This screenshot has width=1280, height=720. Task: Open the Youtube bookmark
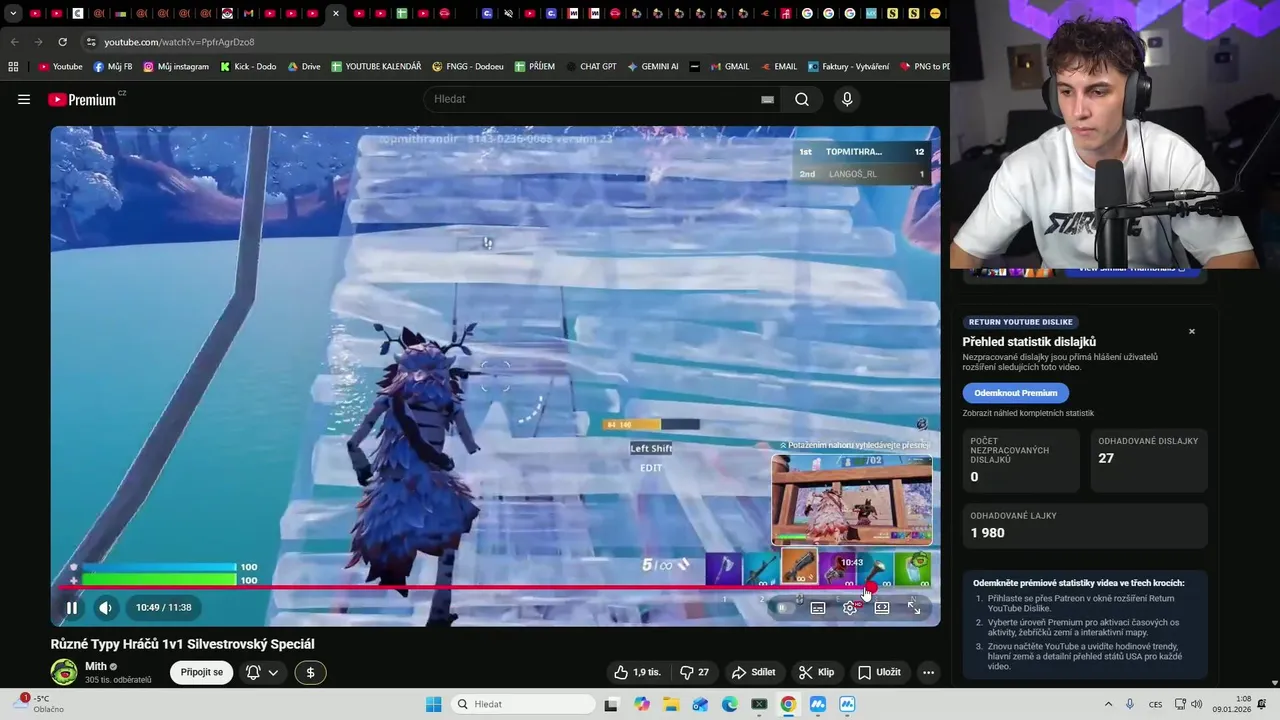(x=61, y=67)
